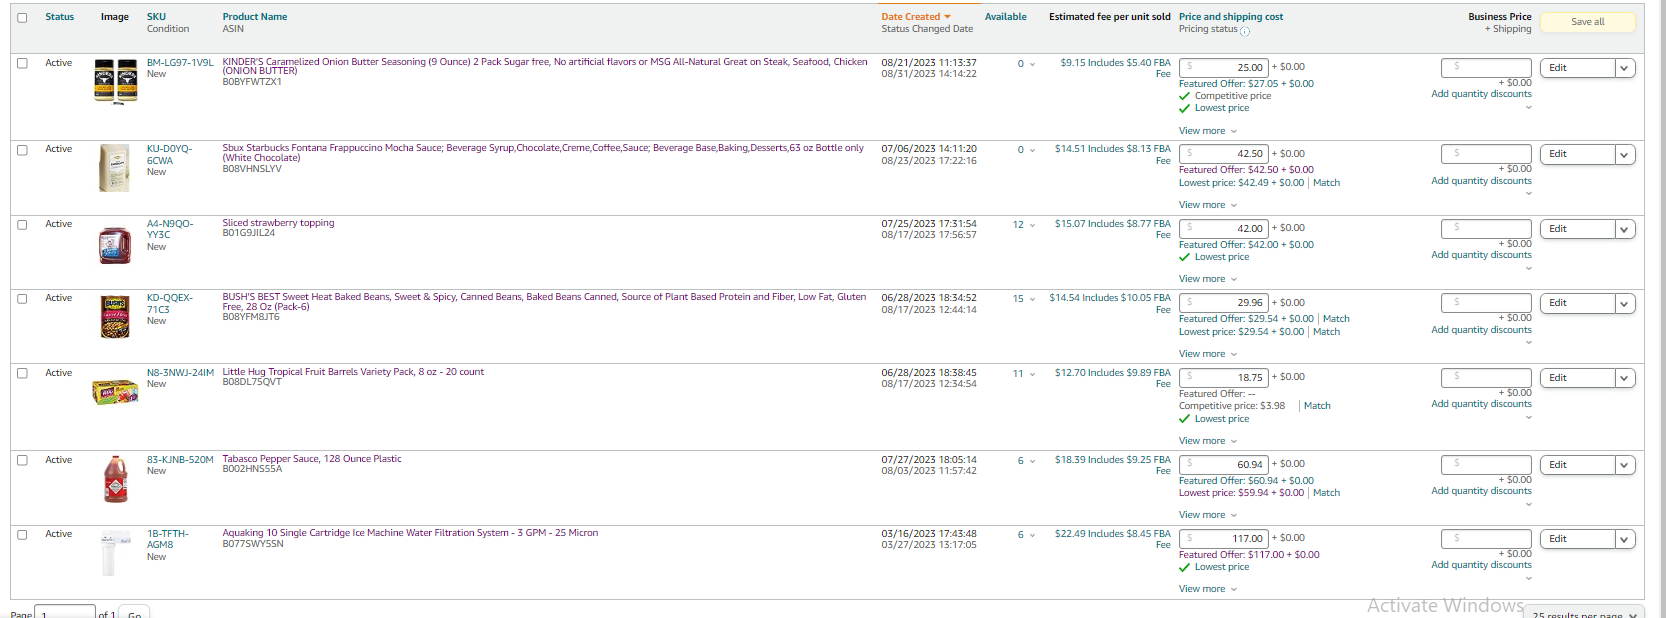Click Pricing status info icon
The image size is (1666, 618).
[x=1245, y=31]
